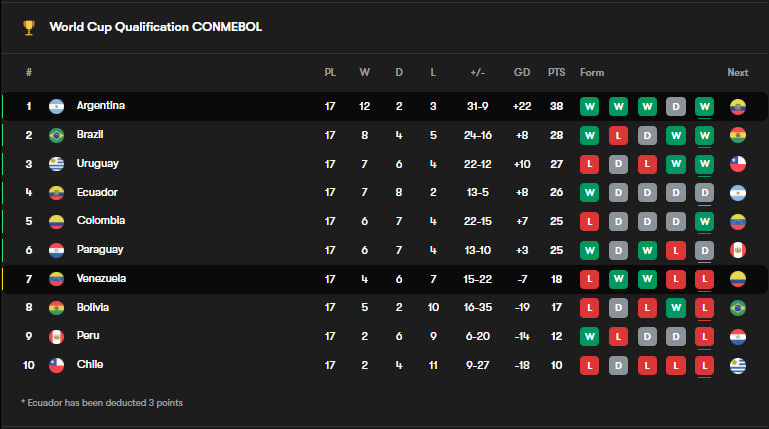Viewport: 769px width, 429px height.
Task: Click Ecuador's most recent D form badge
Action: click(x=705, y=192)
